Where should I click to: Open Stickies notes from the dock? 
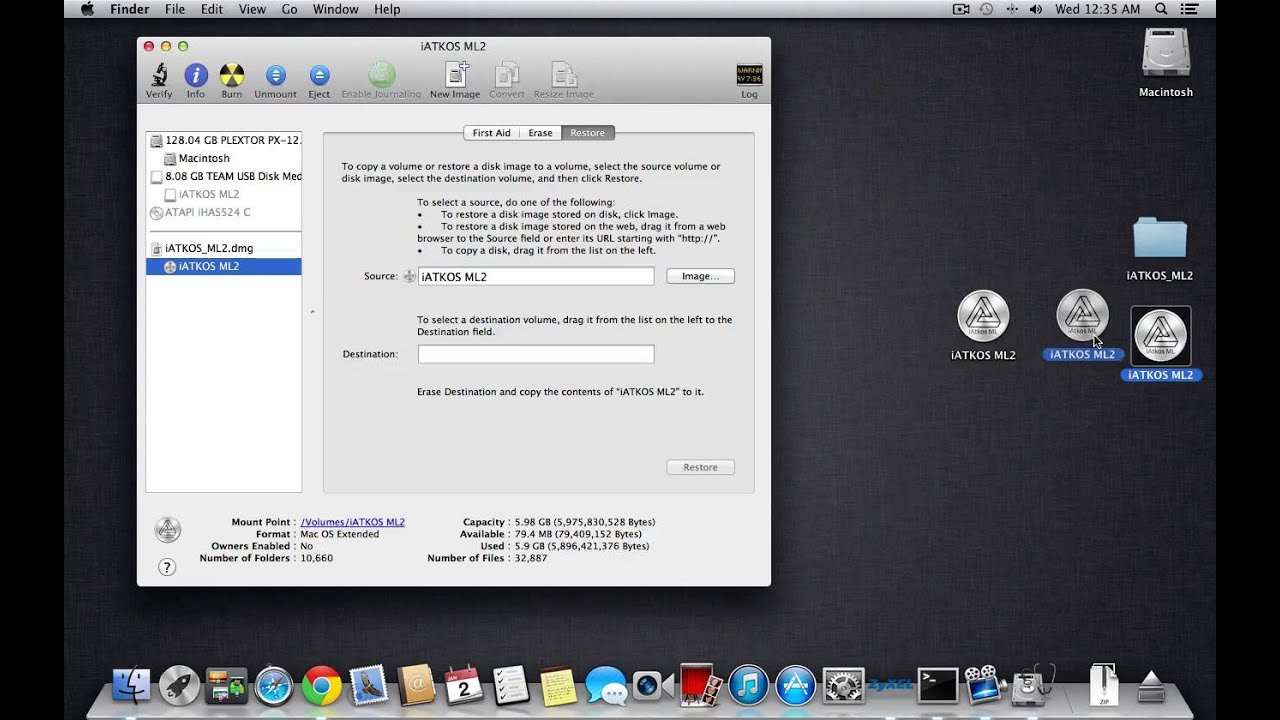click(558, 685)
